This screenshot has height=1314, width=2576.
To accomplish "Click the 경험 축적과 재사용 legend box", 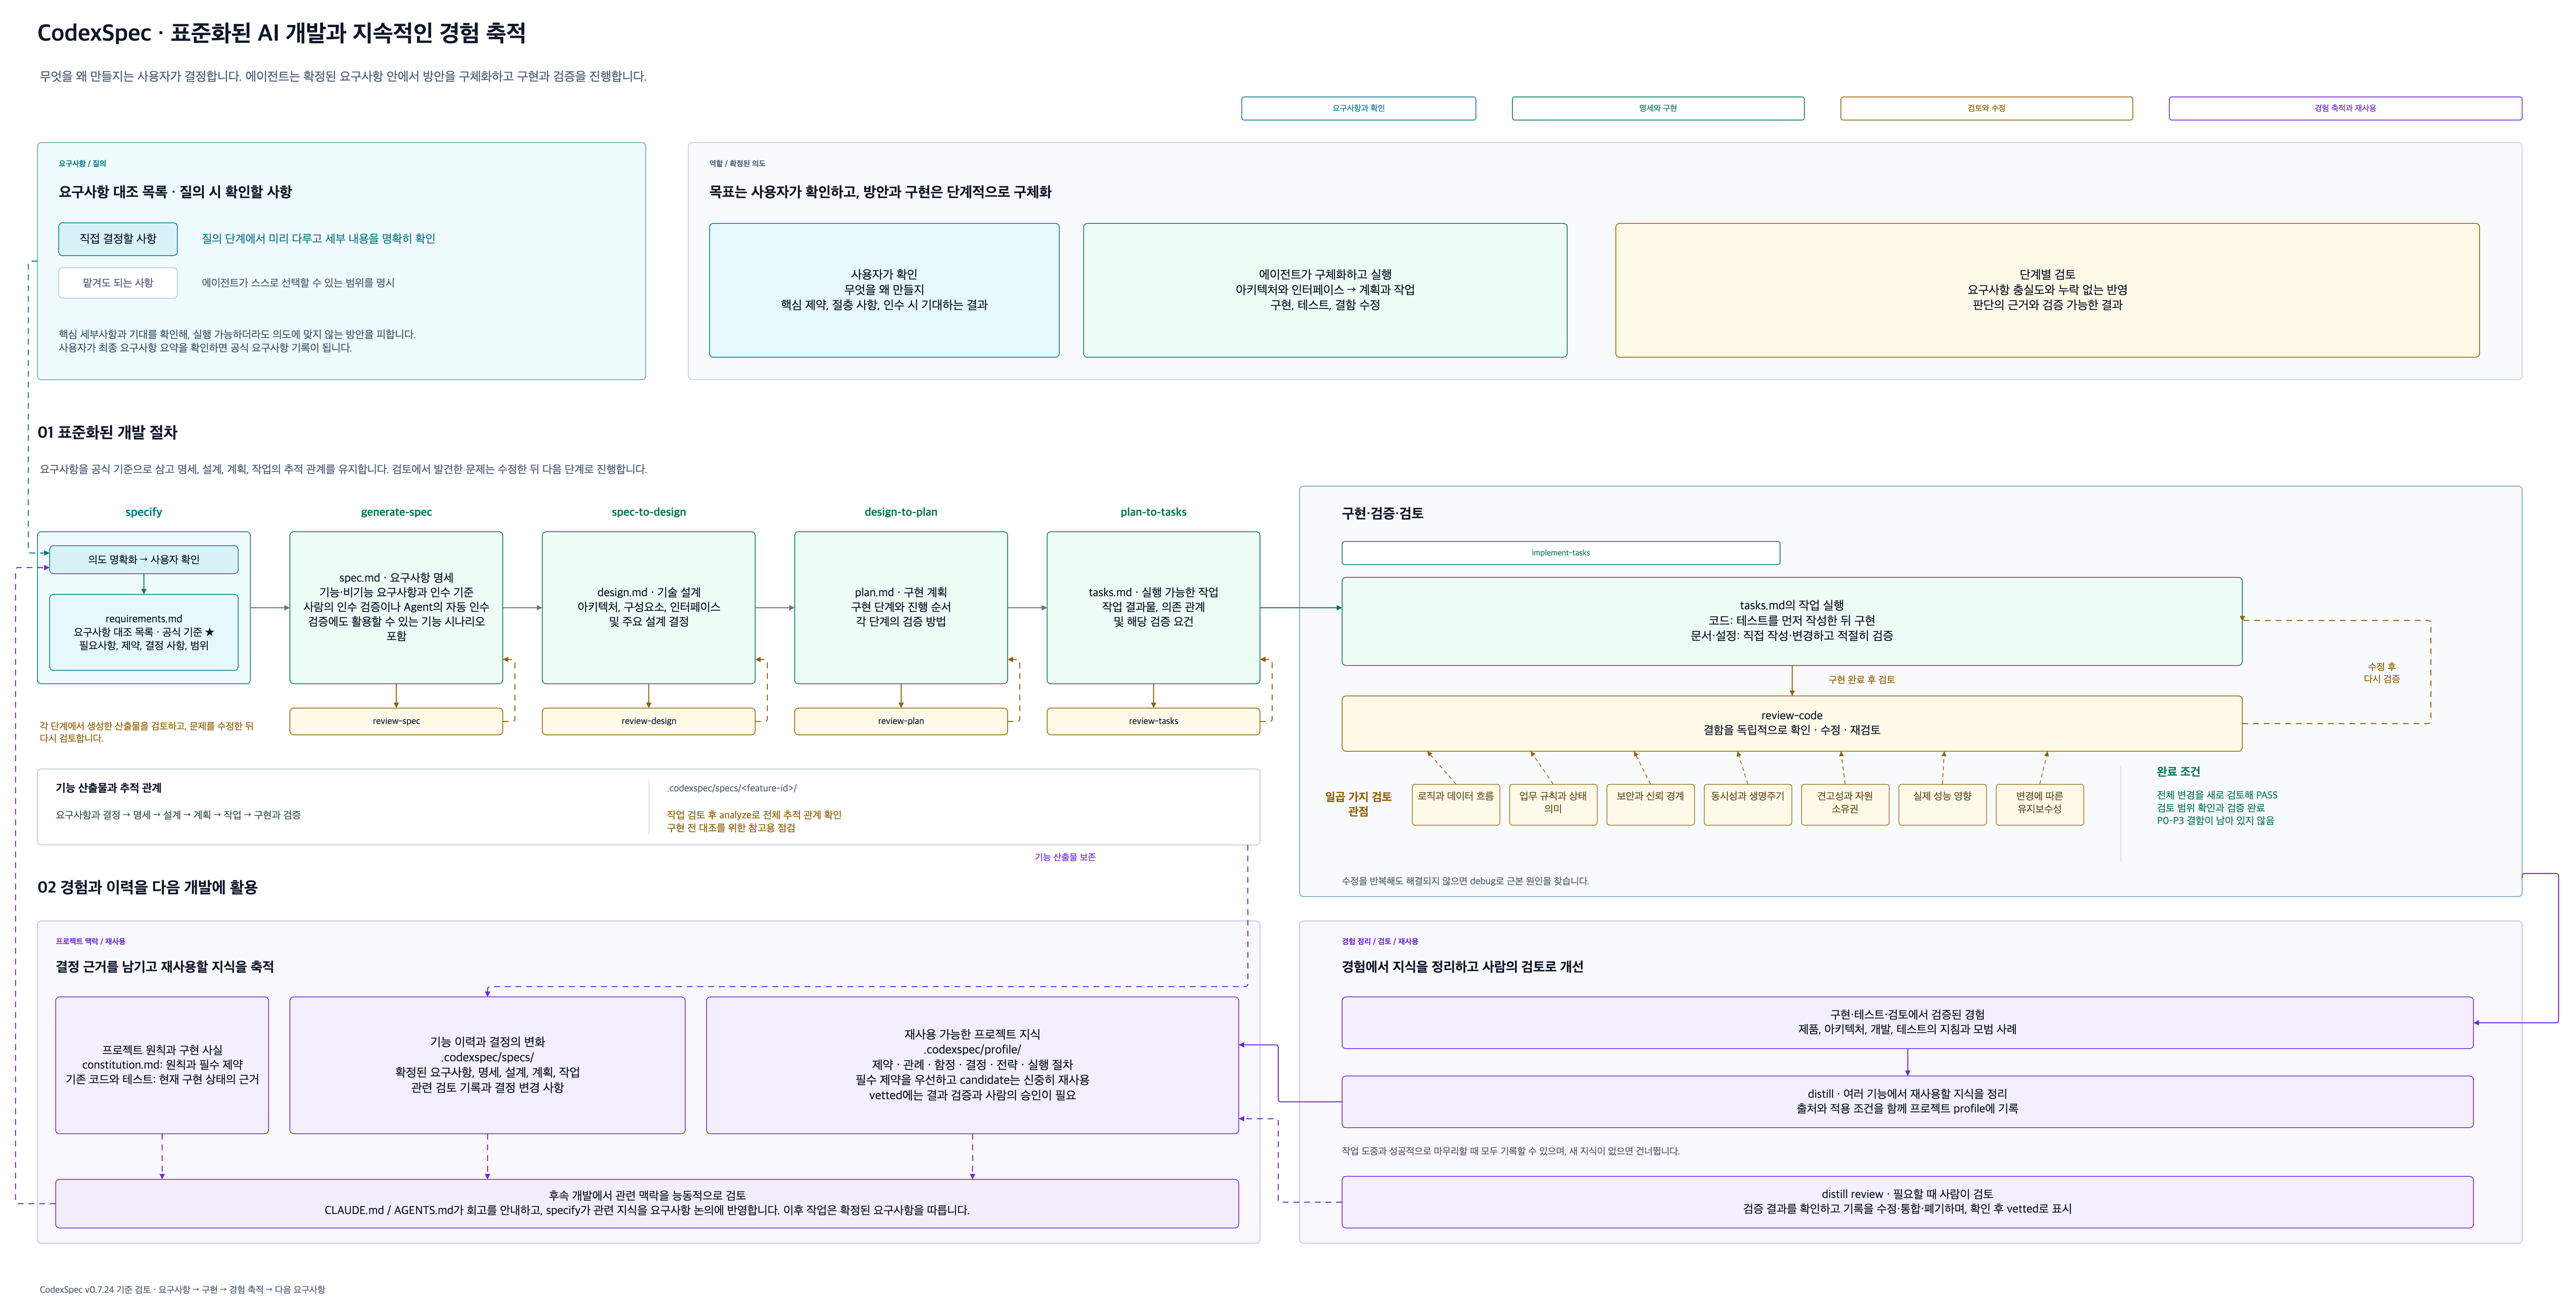I will 2345,108.
